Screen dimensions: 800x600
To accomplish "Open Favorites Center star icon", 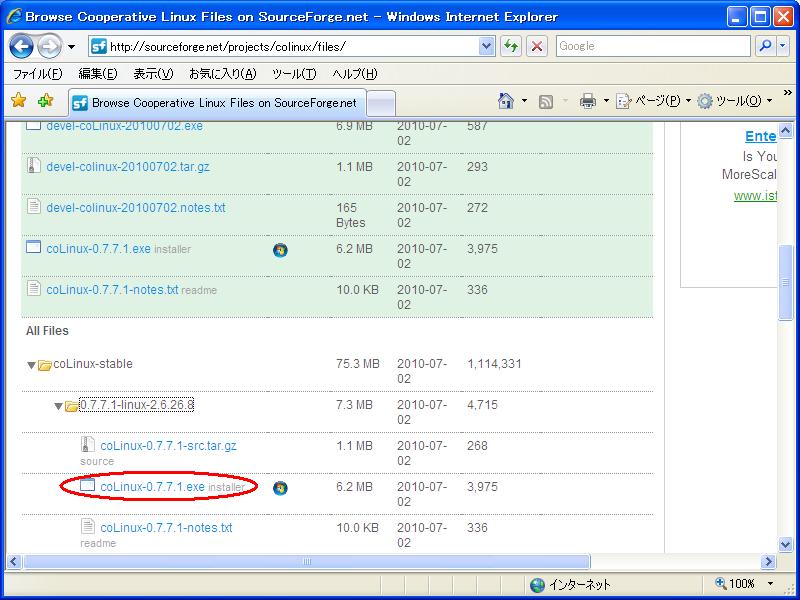I will point(18,100).
